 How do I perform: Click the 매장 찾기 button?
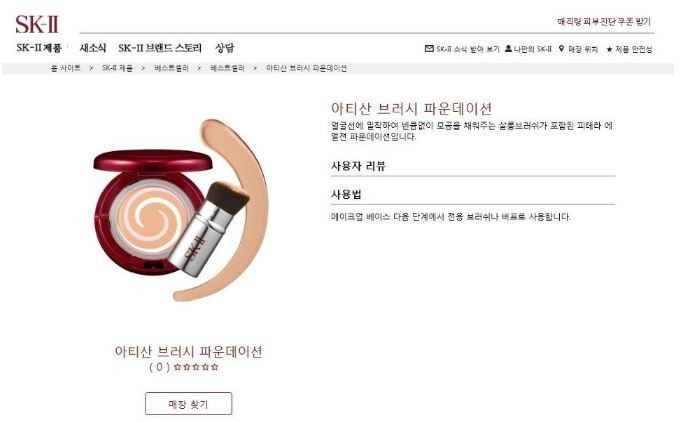pyautogui.click(x=188, y=404)
